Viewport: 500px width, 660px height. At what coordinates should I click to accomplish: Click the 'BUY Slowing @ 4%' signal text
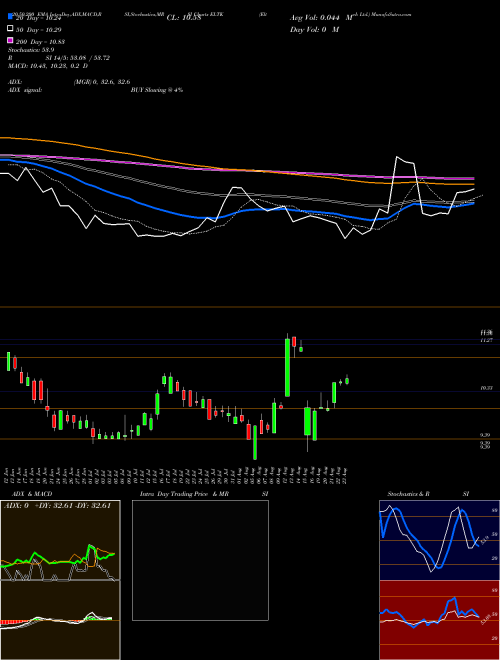click(x=157, y=90)
